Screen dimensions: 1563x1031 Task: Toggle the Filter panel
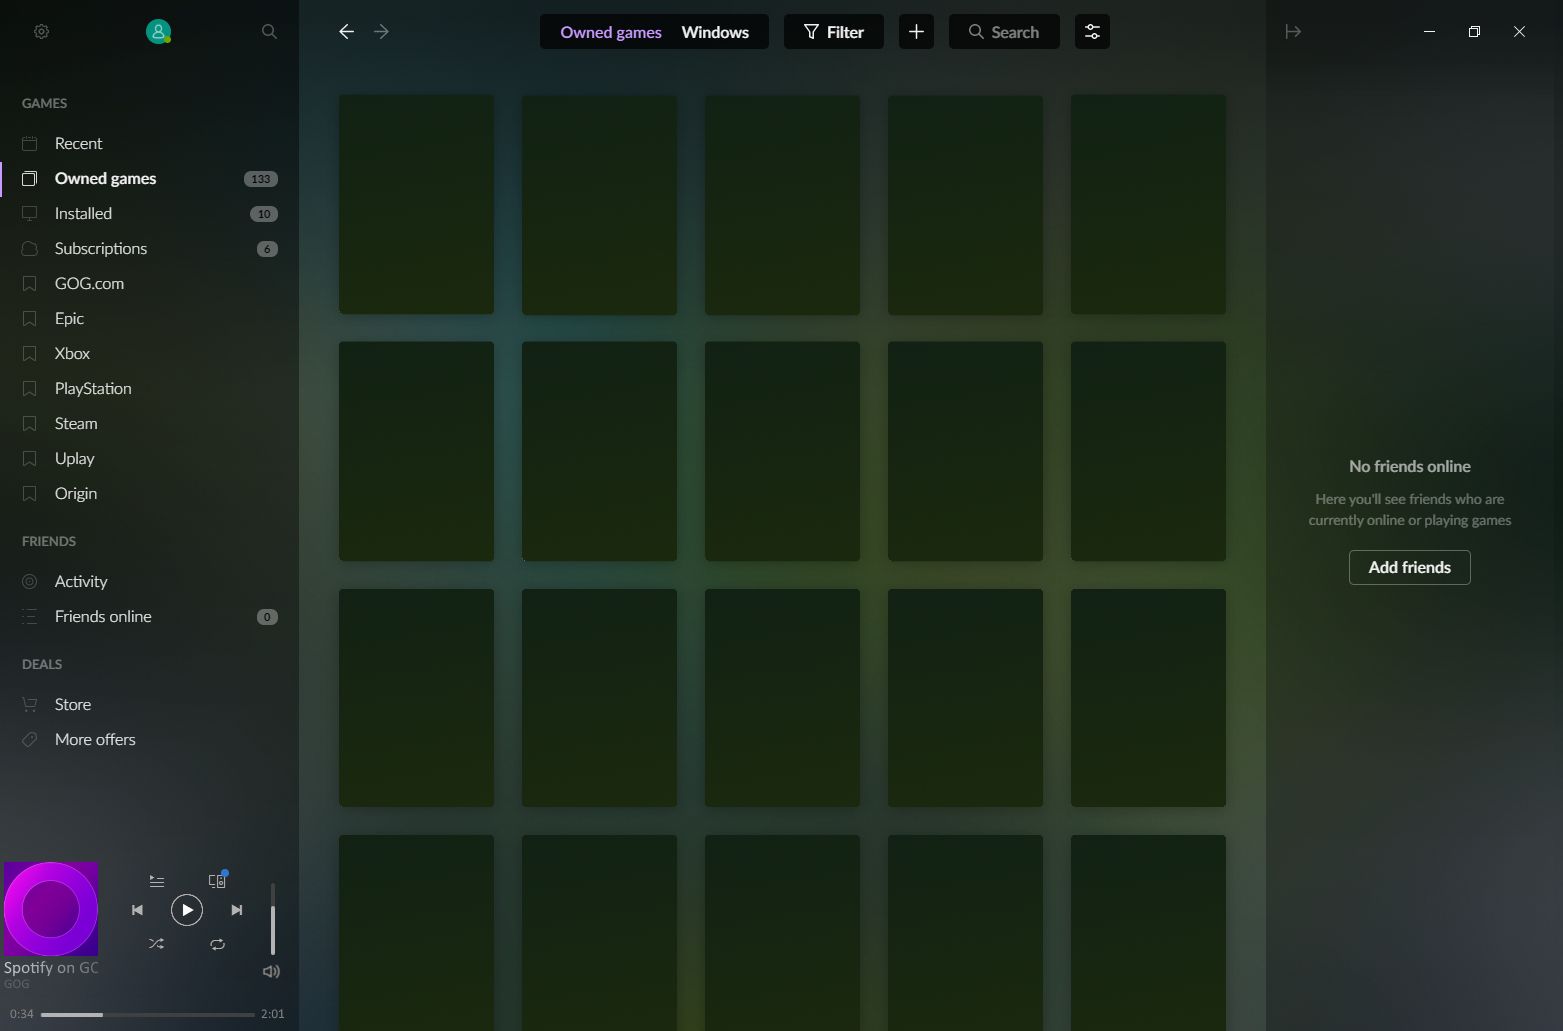(833, 31)
